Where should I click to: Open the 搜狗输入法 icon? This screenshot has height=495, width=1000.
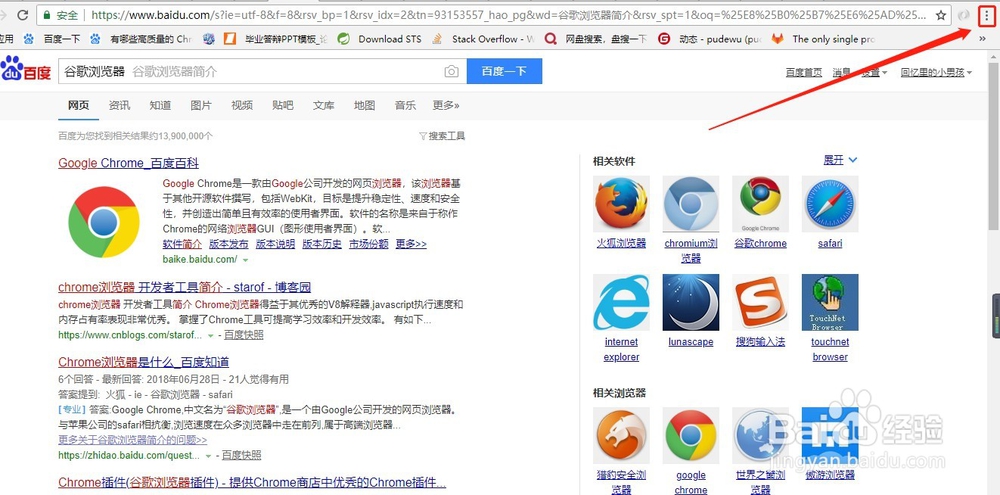(x=760, y=302)
